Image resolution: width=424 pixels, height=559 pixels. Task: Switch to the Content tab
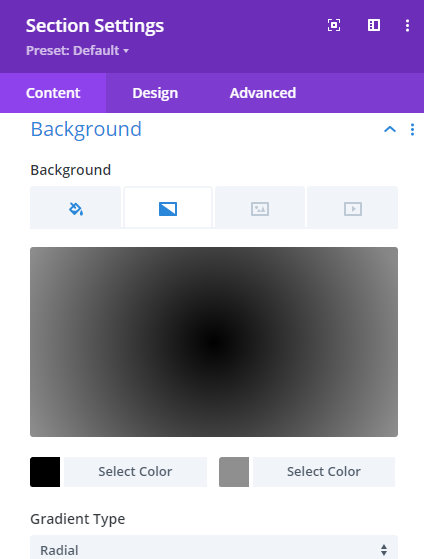(x=53, y=93)
